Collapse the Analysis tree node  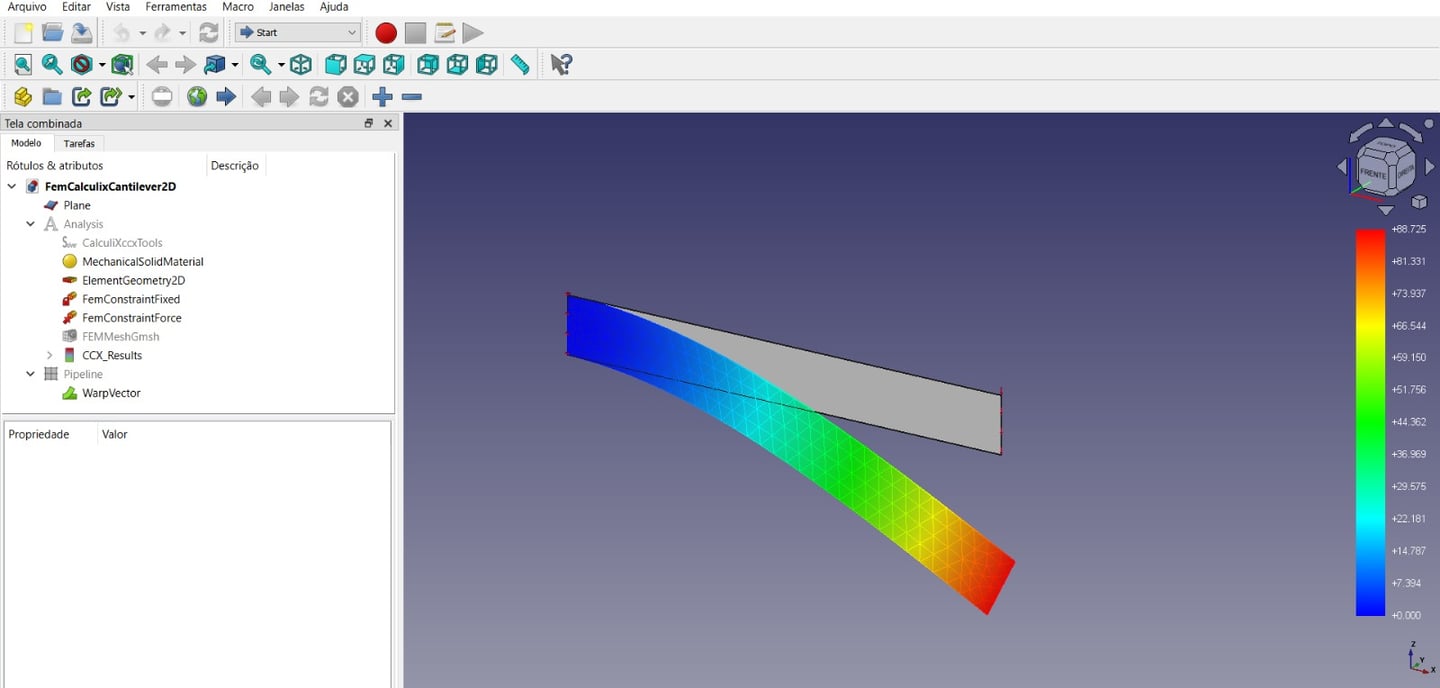31,224
